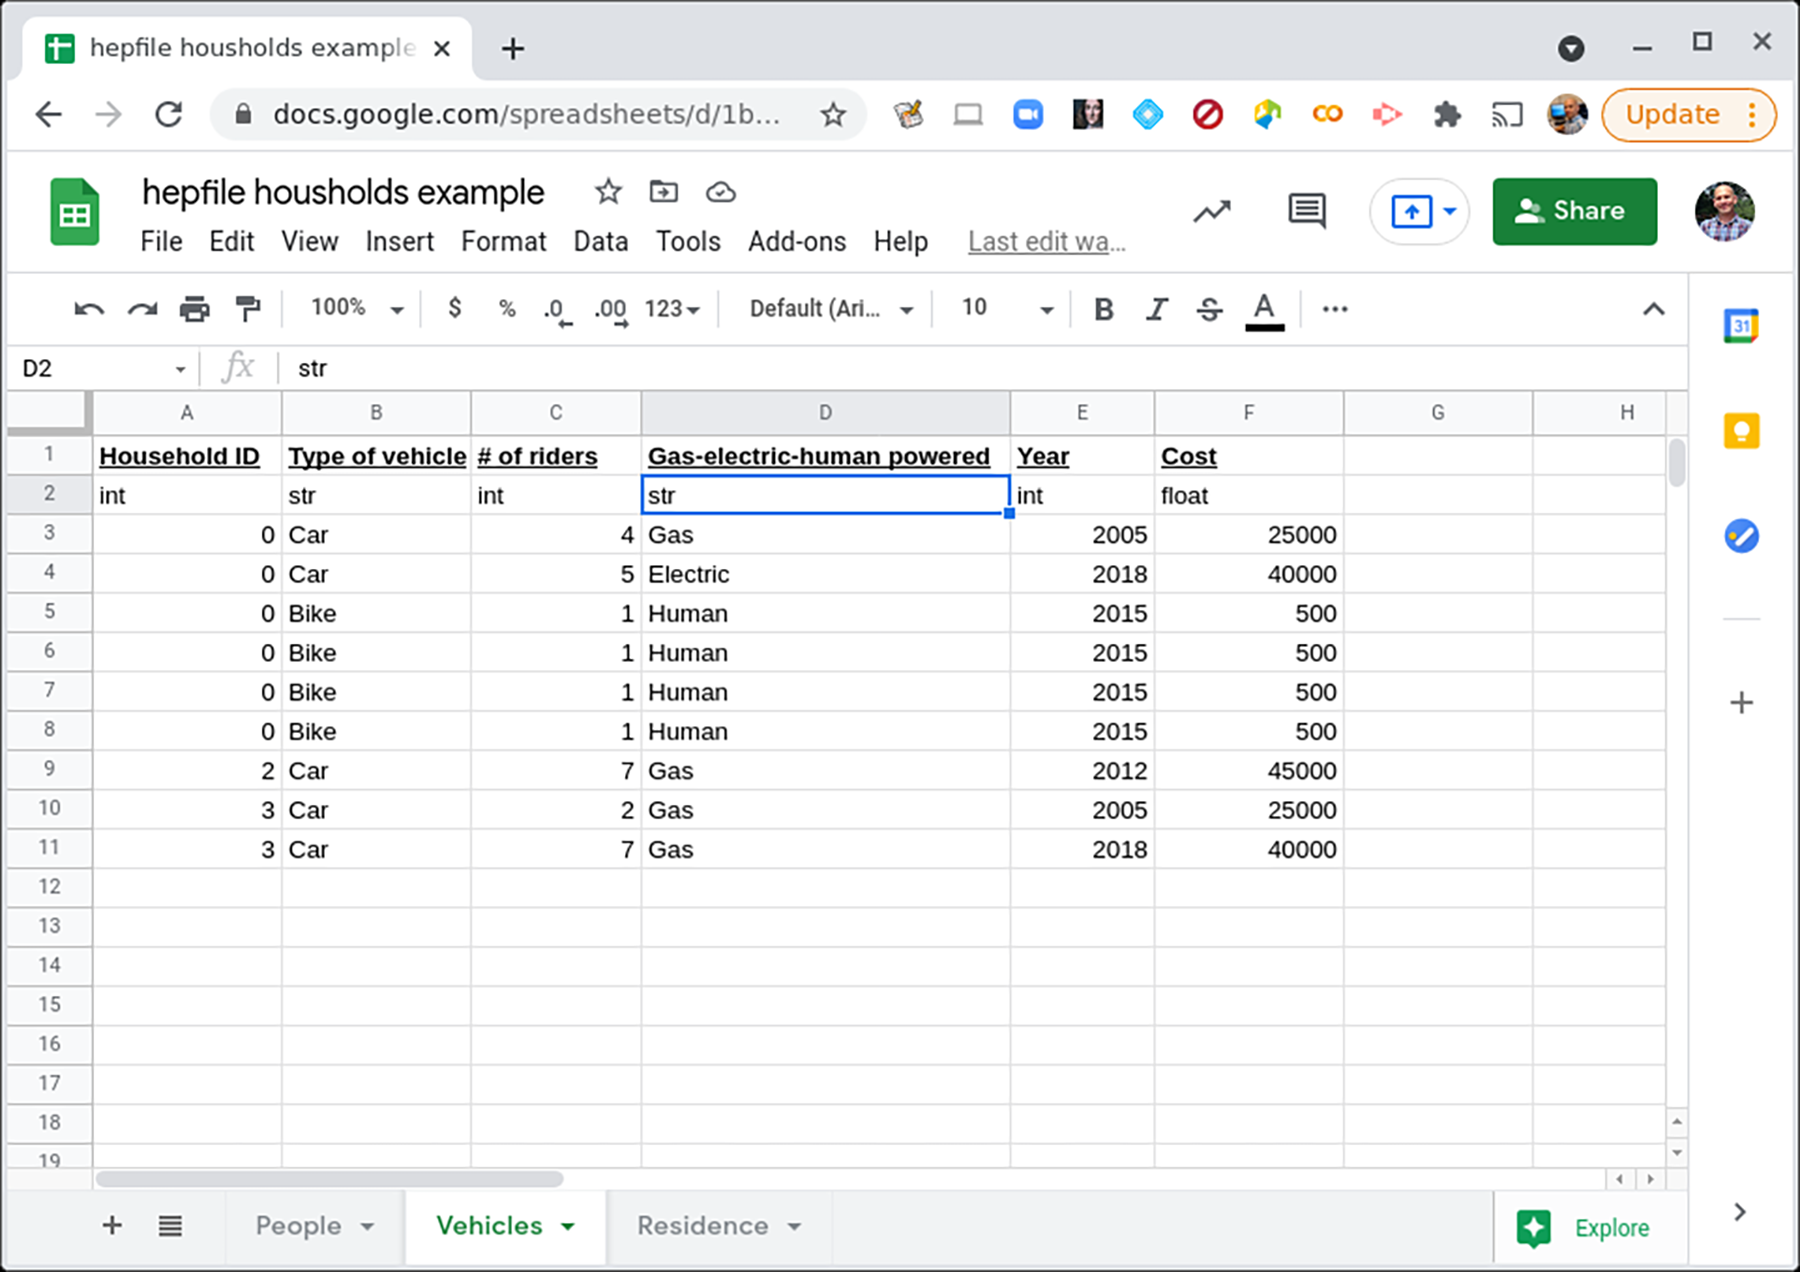The width and height of the screenshot is (1800, 1272).
Task: Toggle italic formatting
Action: 1157,309
